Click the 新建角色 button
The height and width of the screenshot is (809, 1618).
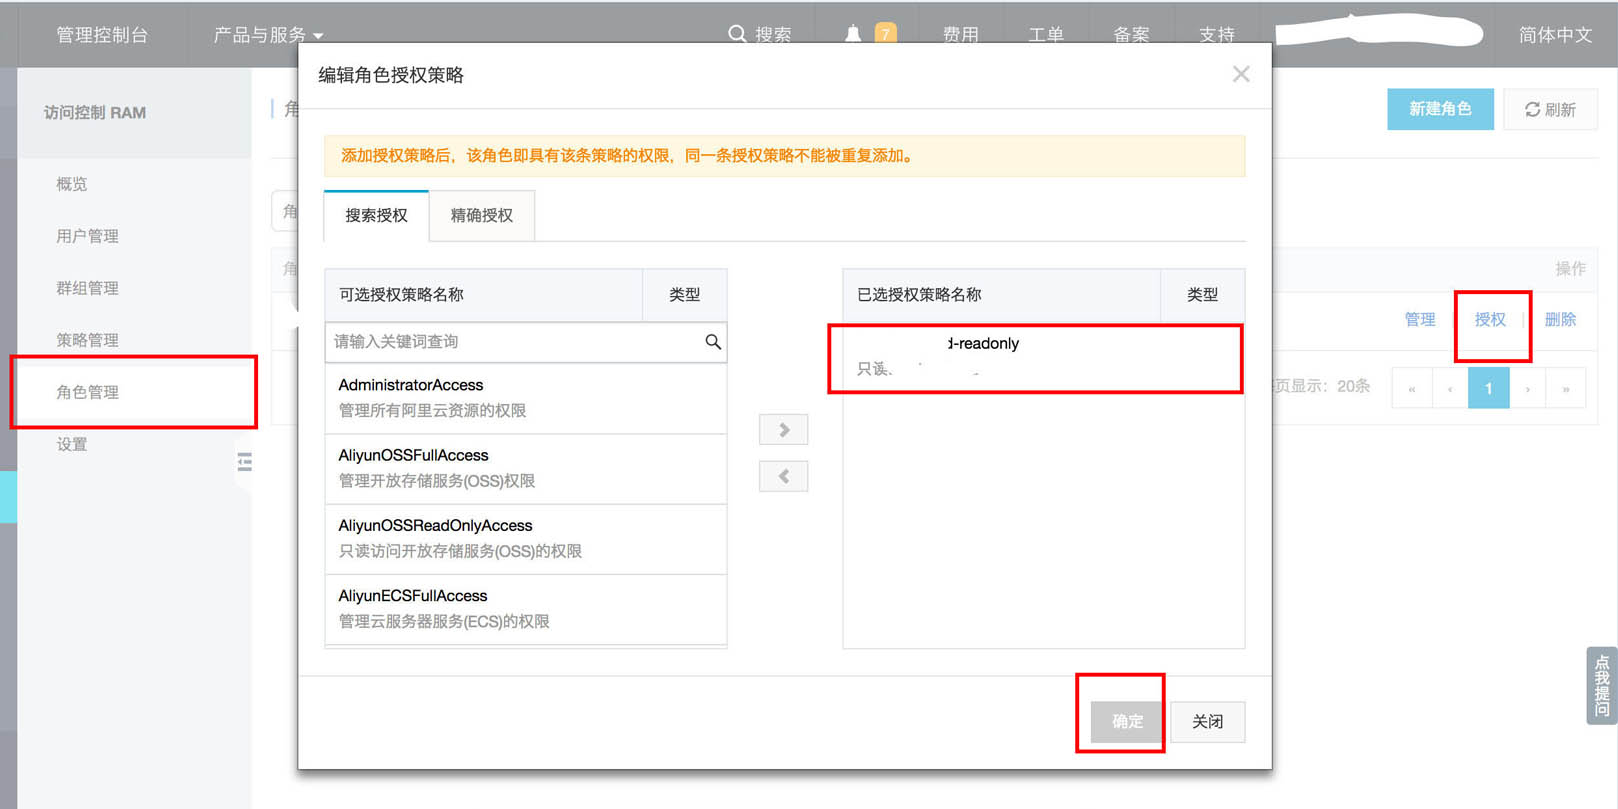coord(1440,109)
